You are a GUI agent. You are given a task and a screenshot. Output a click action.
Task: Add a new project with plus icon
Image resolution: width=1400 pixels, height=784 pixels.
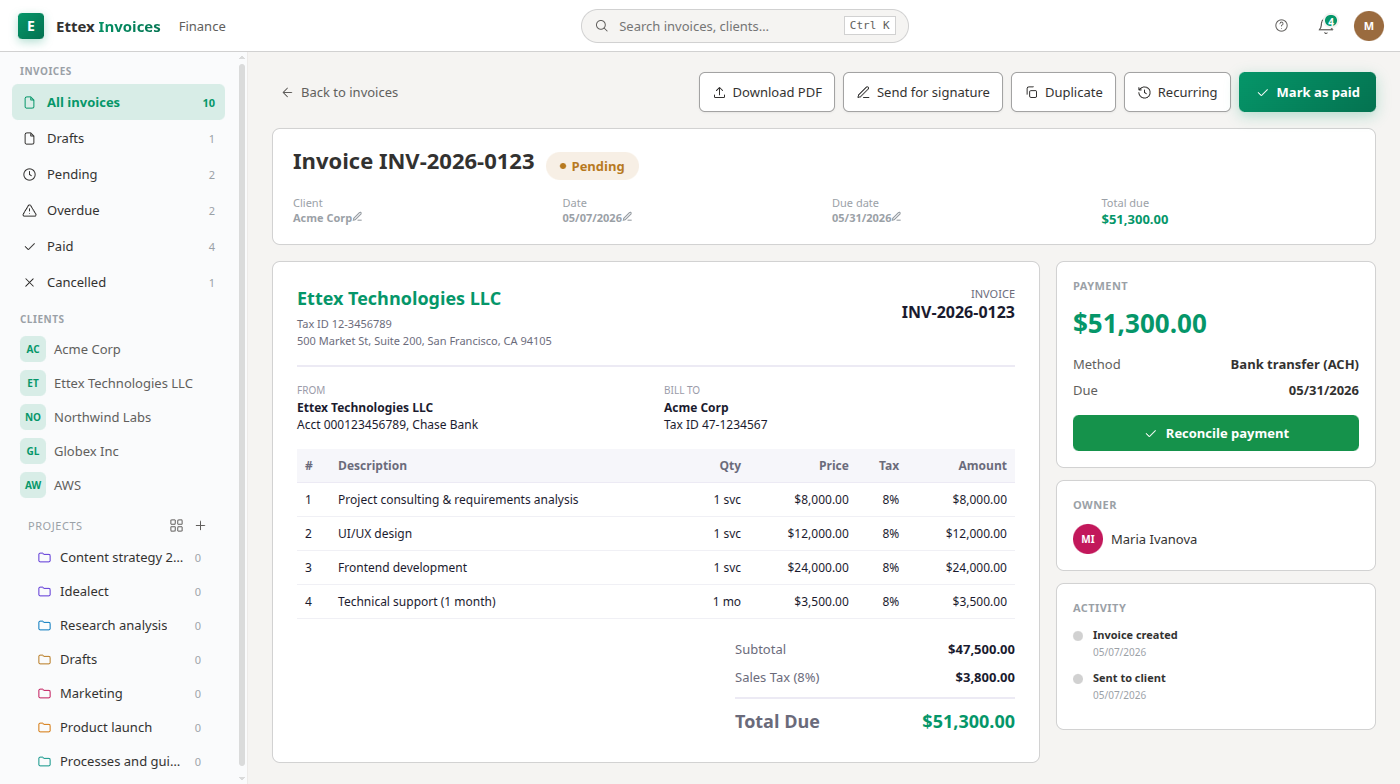coord(200,525)
